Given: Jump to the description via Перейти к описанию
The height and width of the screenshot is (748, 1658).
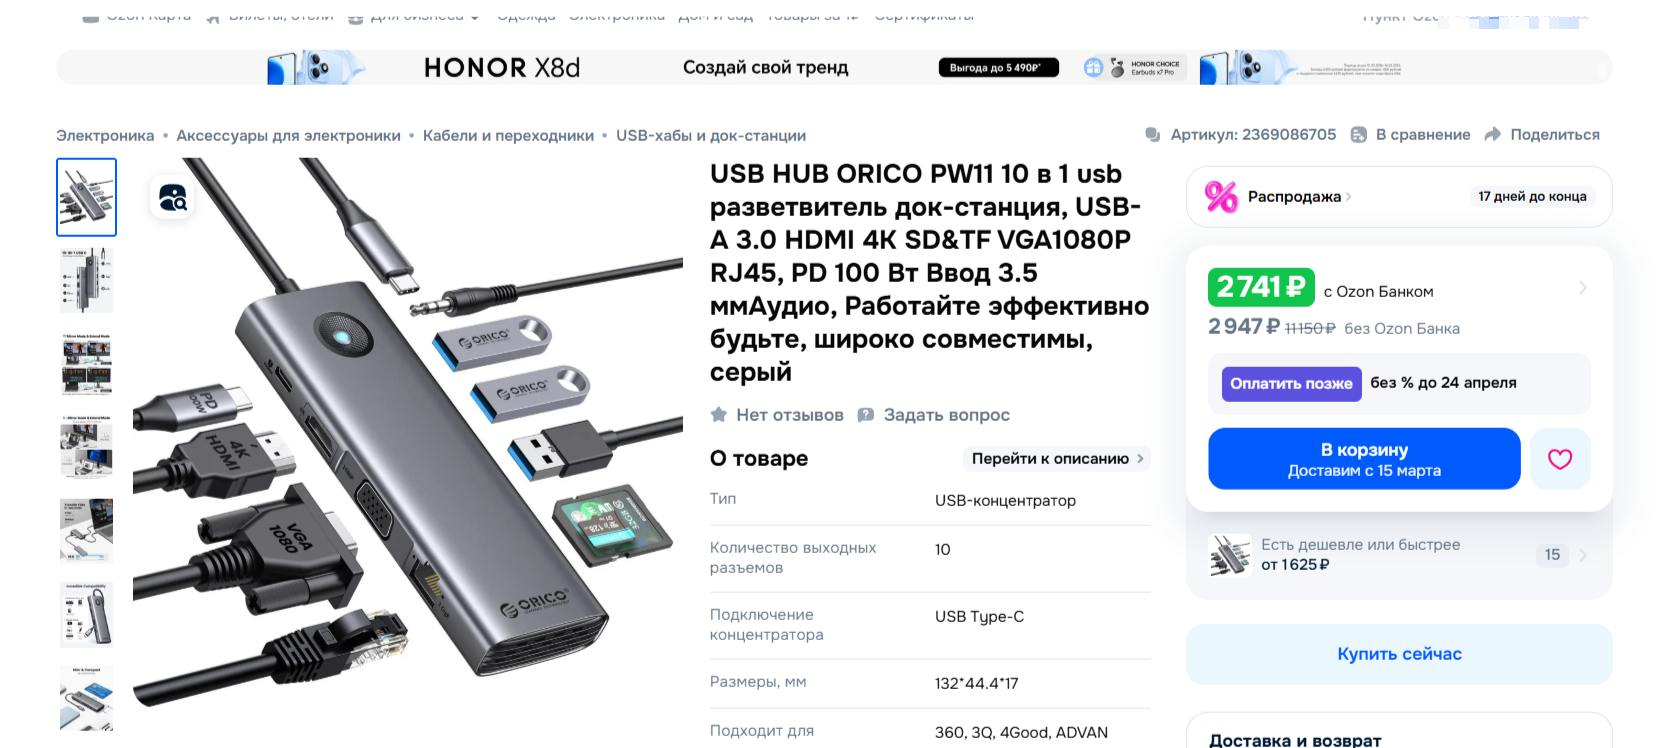Looking at the screenshot, I should (x=1057, y=459).
